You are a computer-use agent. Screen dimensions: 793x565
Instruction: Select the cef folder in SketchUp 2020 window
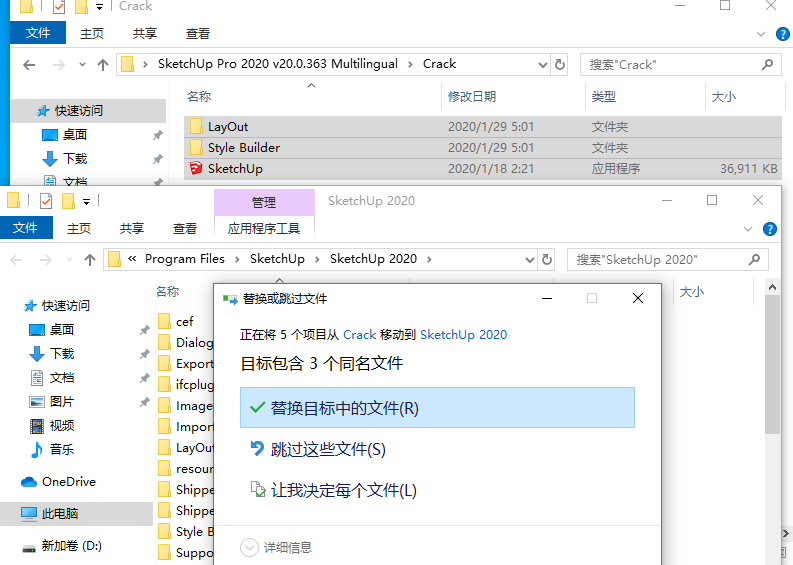[184, 321]
